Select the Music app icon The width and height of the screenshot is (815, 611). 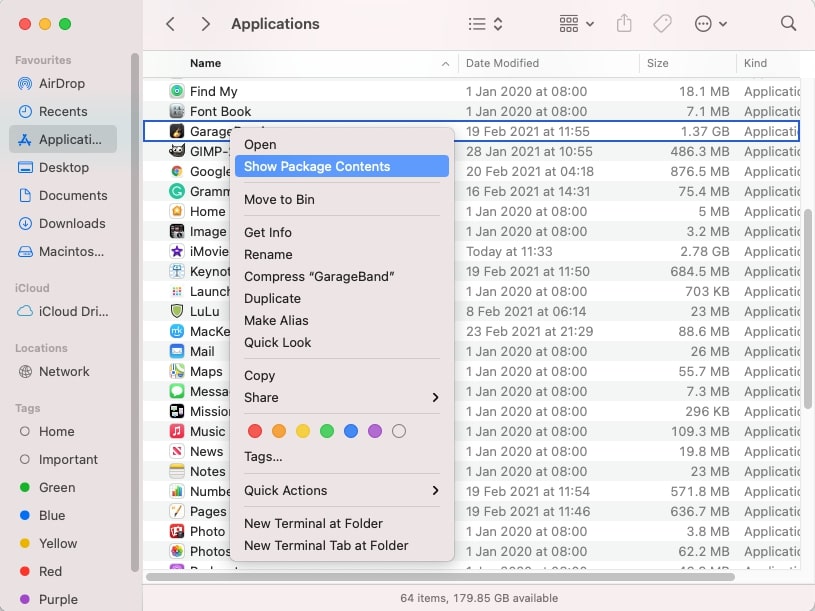(x=177, y=431)
